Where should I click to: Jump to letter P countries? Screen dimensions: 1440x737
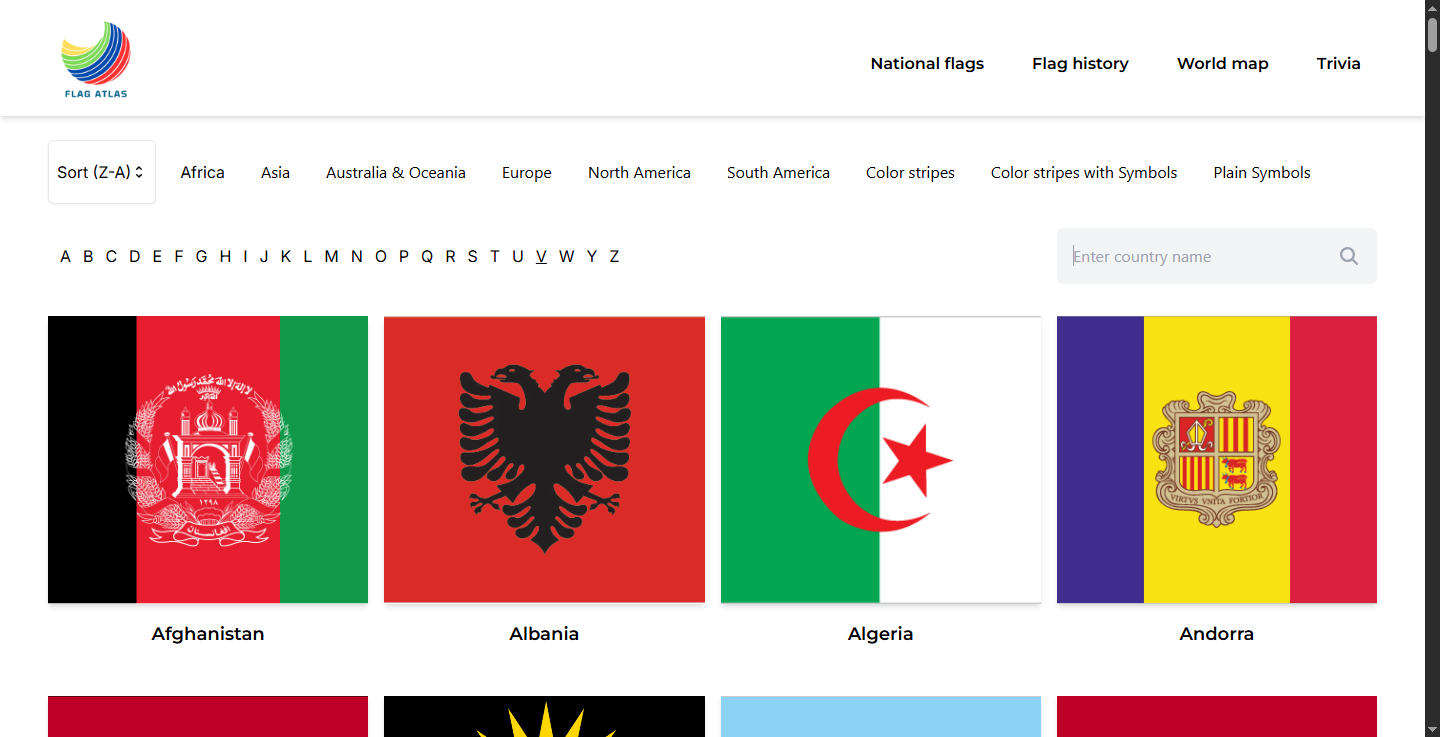pyautogui.click(x=404, y=256)
